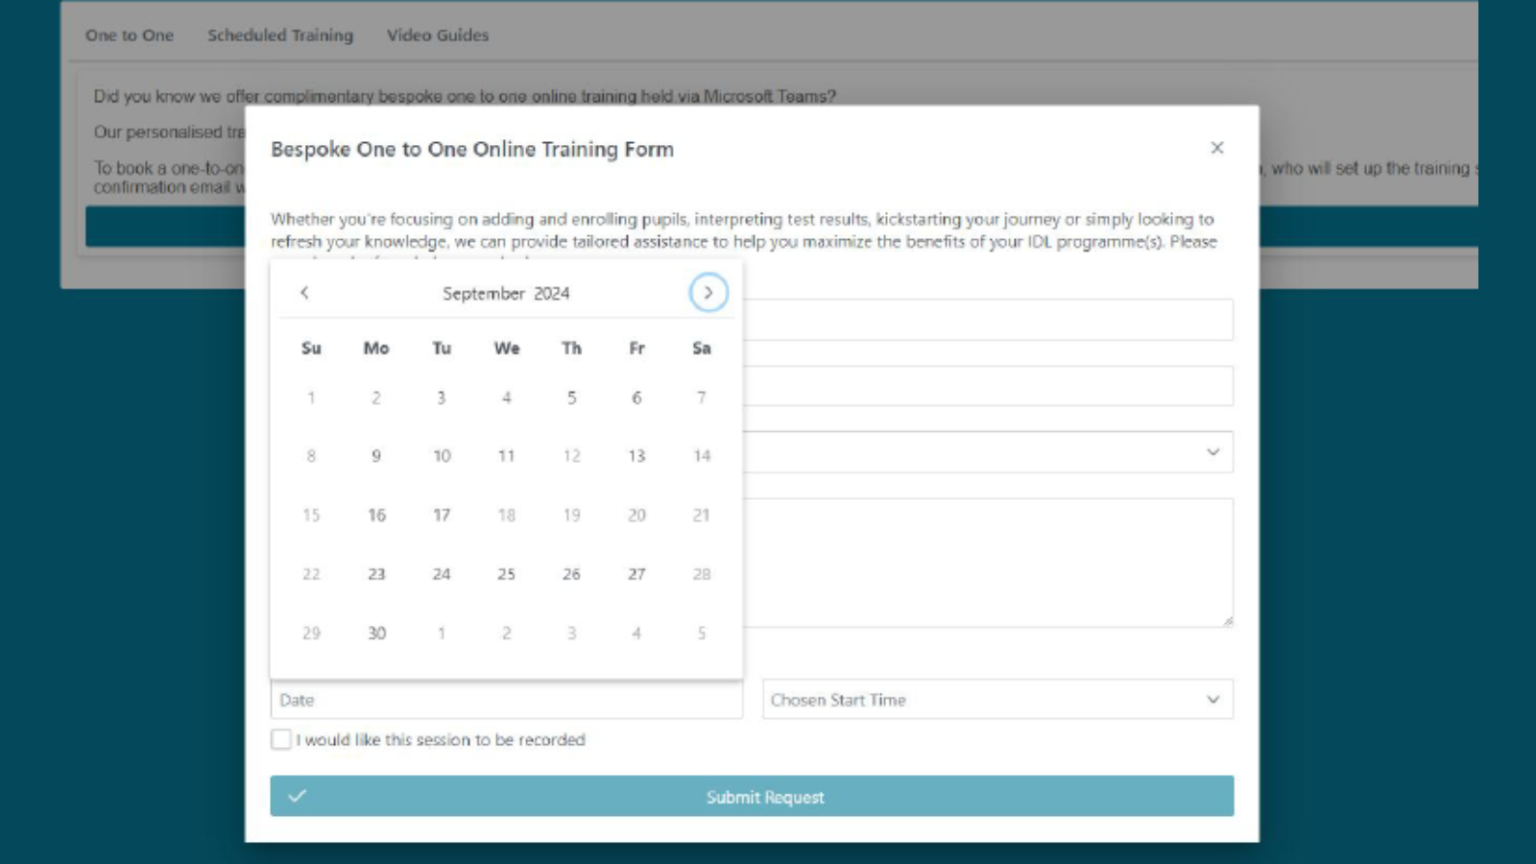1536x864 pixels.
Task: Click the large message text area
Action: [x=988, y=563]
